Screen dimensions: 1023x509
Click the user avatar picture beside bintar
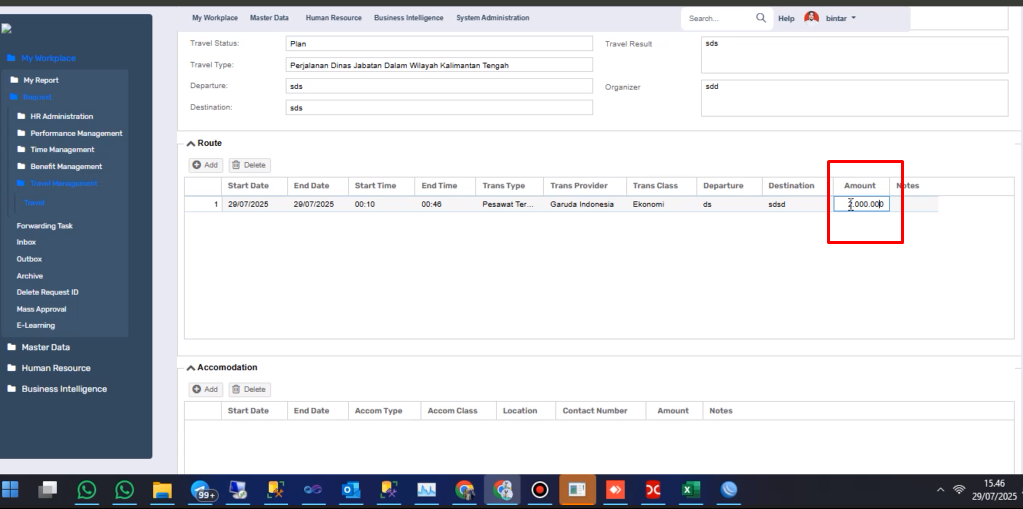tap(811, 18)
